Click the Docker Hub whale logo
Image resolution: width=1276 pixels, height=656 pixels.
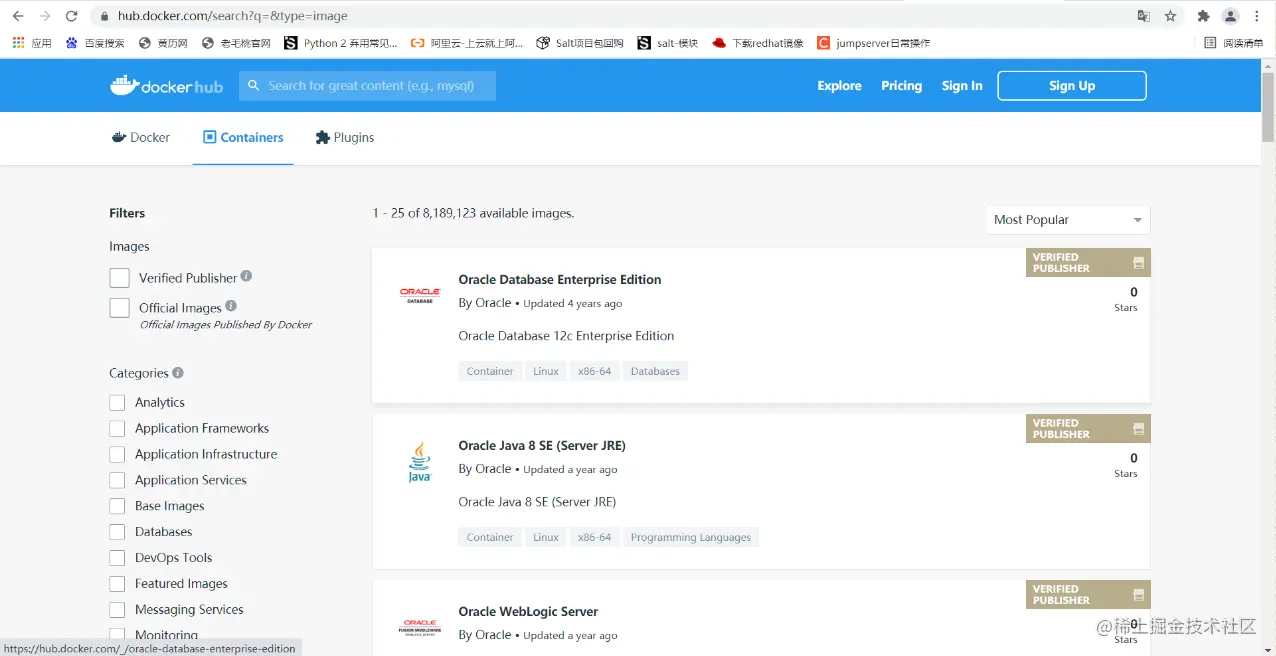tap(166, 86)
